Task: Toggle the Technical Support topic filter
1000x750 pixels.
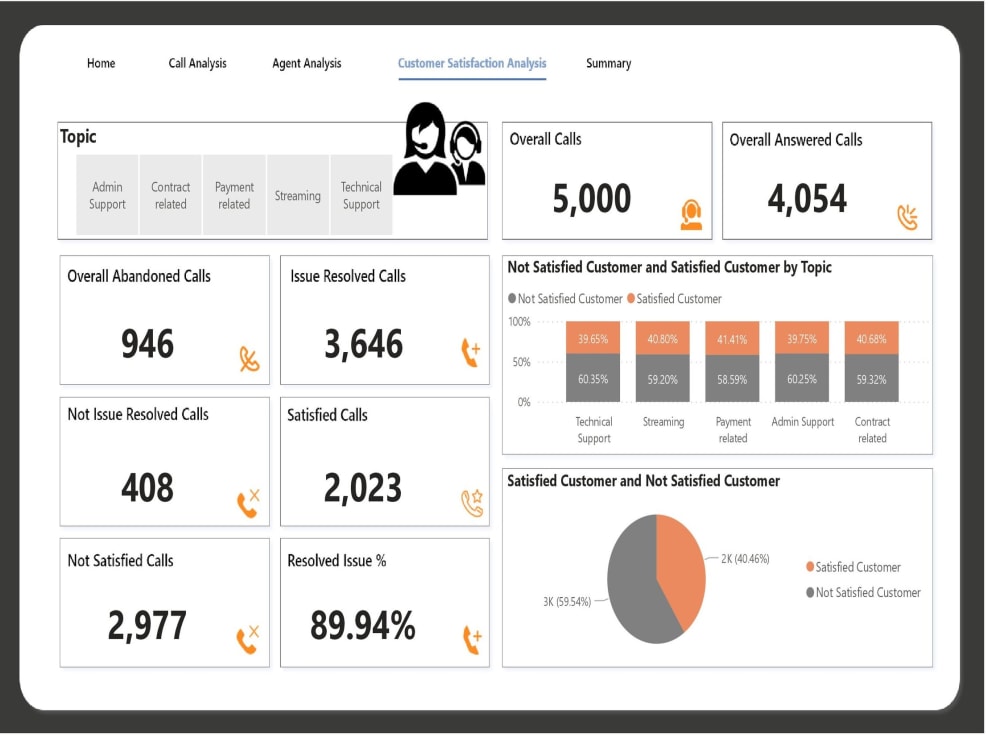Action: 361,195
